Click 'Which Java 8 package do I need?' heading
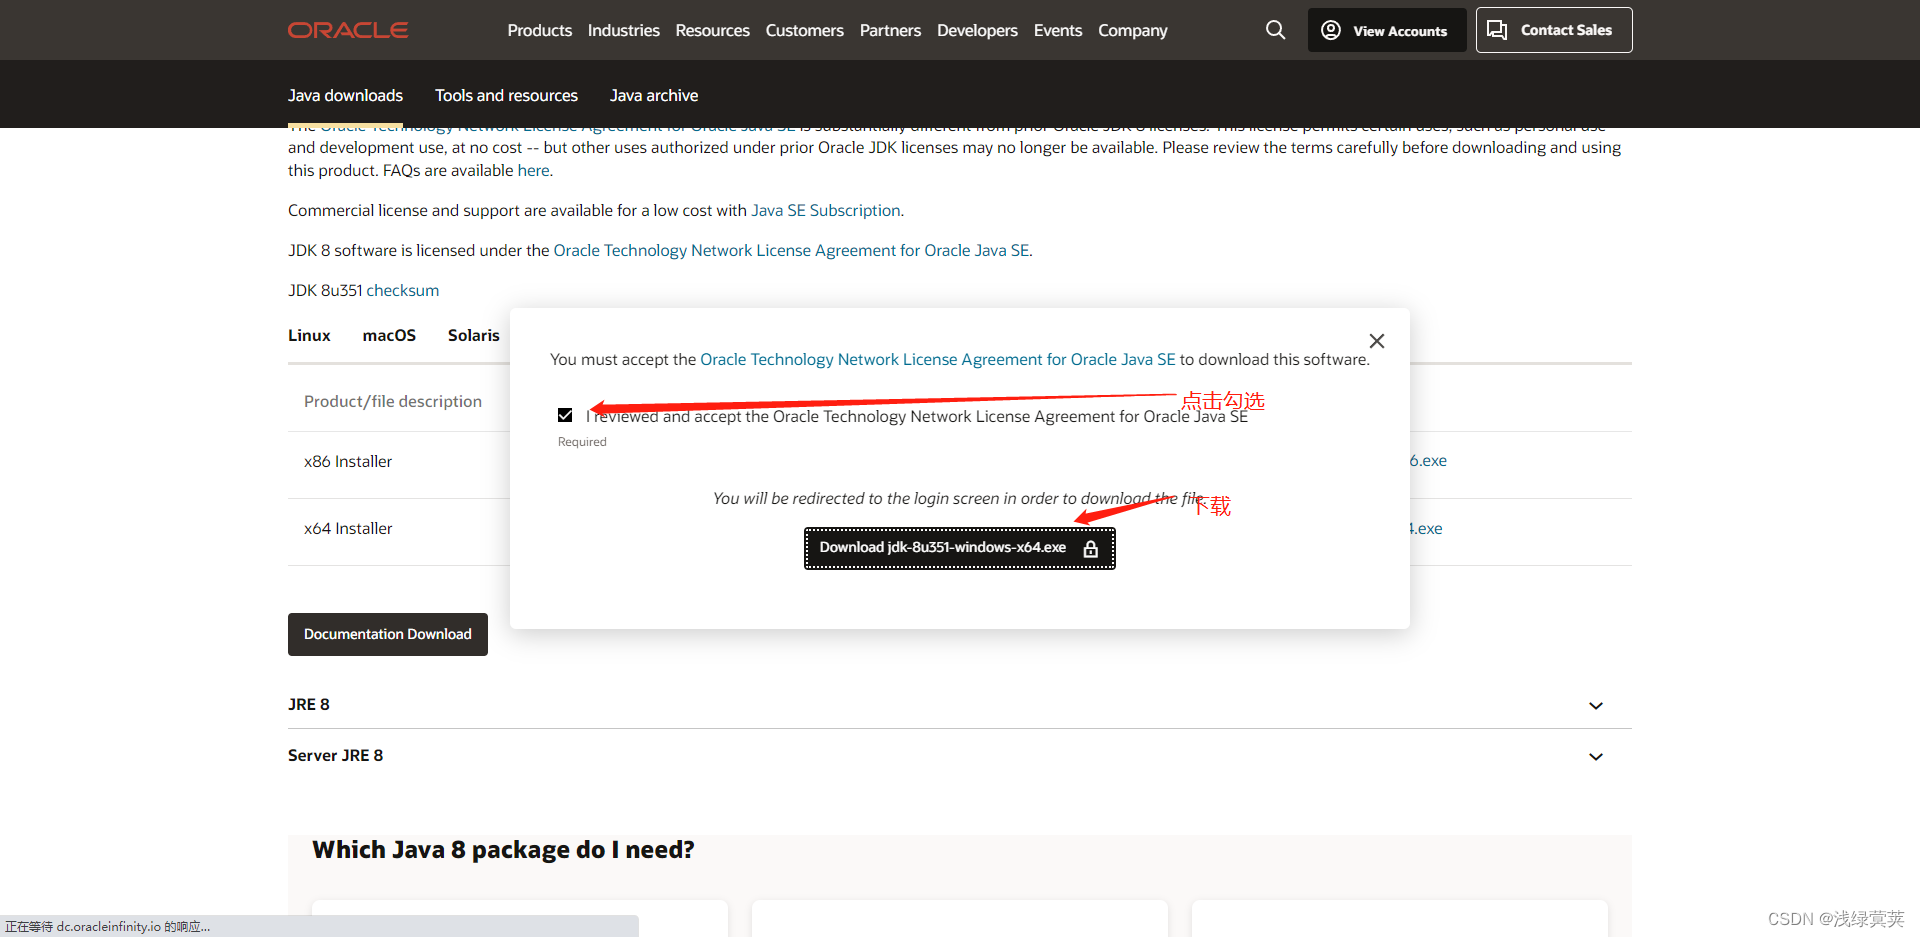 503,849
